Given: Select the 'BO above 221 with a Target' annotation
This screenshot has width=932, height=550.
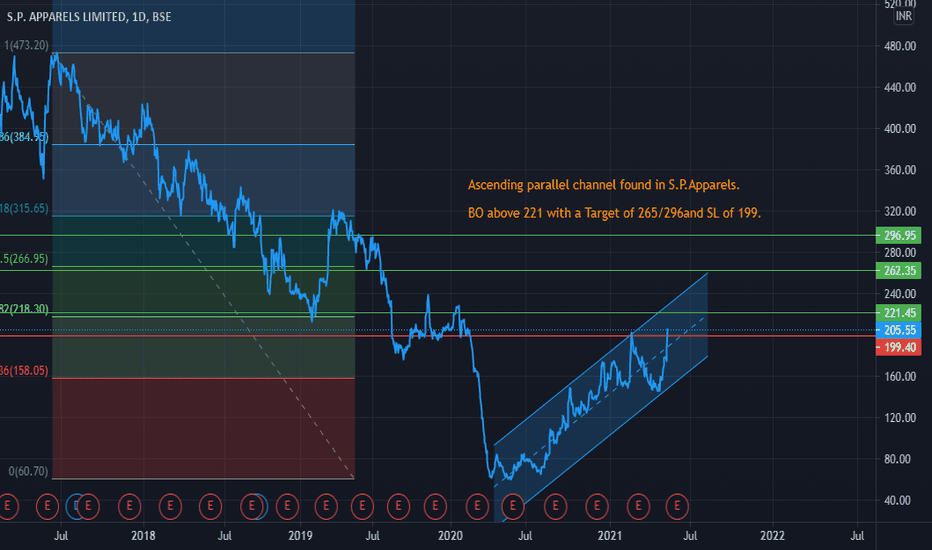Looking at the screenshot, I should [x=614, y=213].
